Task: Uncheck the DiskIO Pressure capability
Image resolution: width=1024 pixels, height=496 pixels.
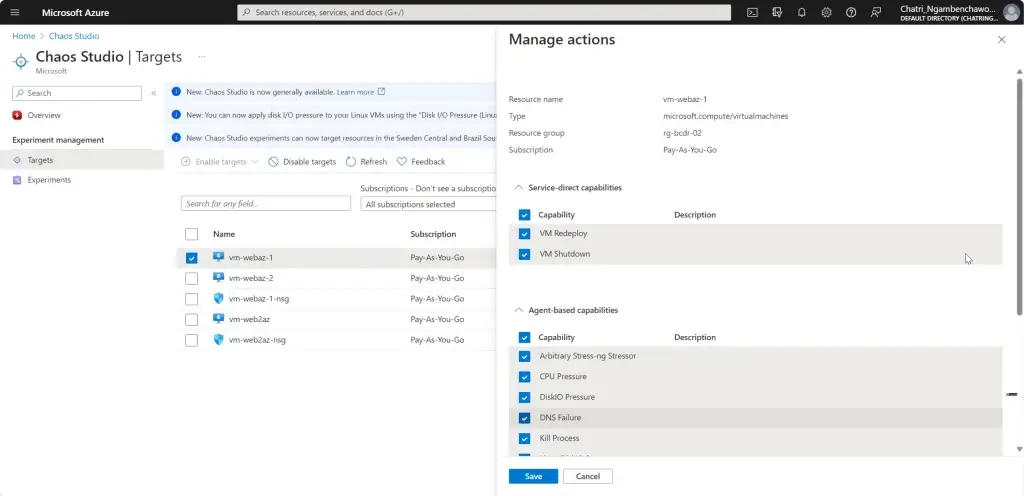Action: (524, 397)
